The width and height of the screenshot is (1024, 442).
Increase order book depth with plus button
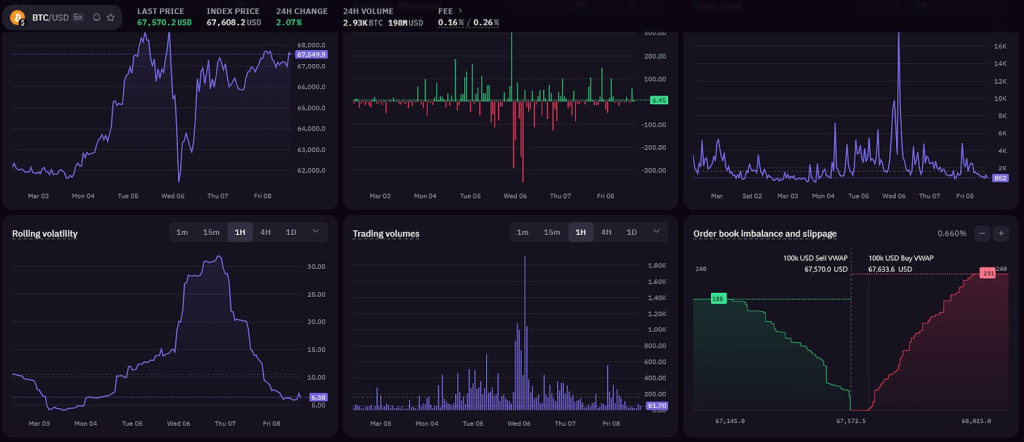[x=1001, y=233]
